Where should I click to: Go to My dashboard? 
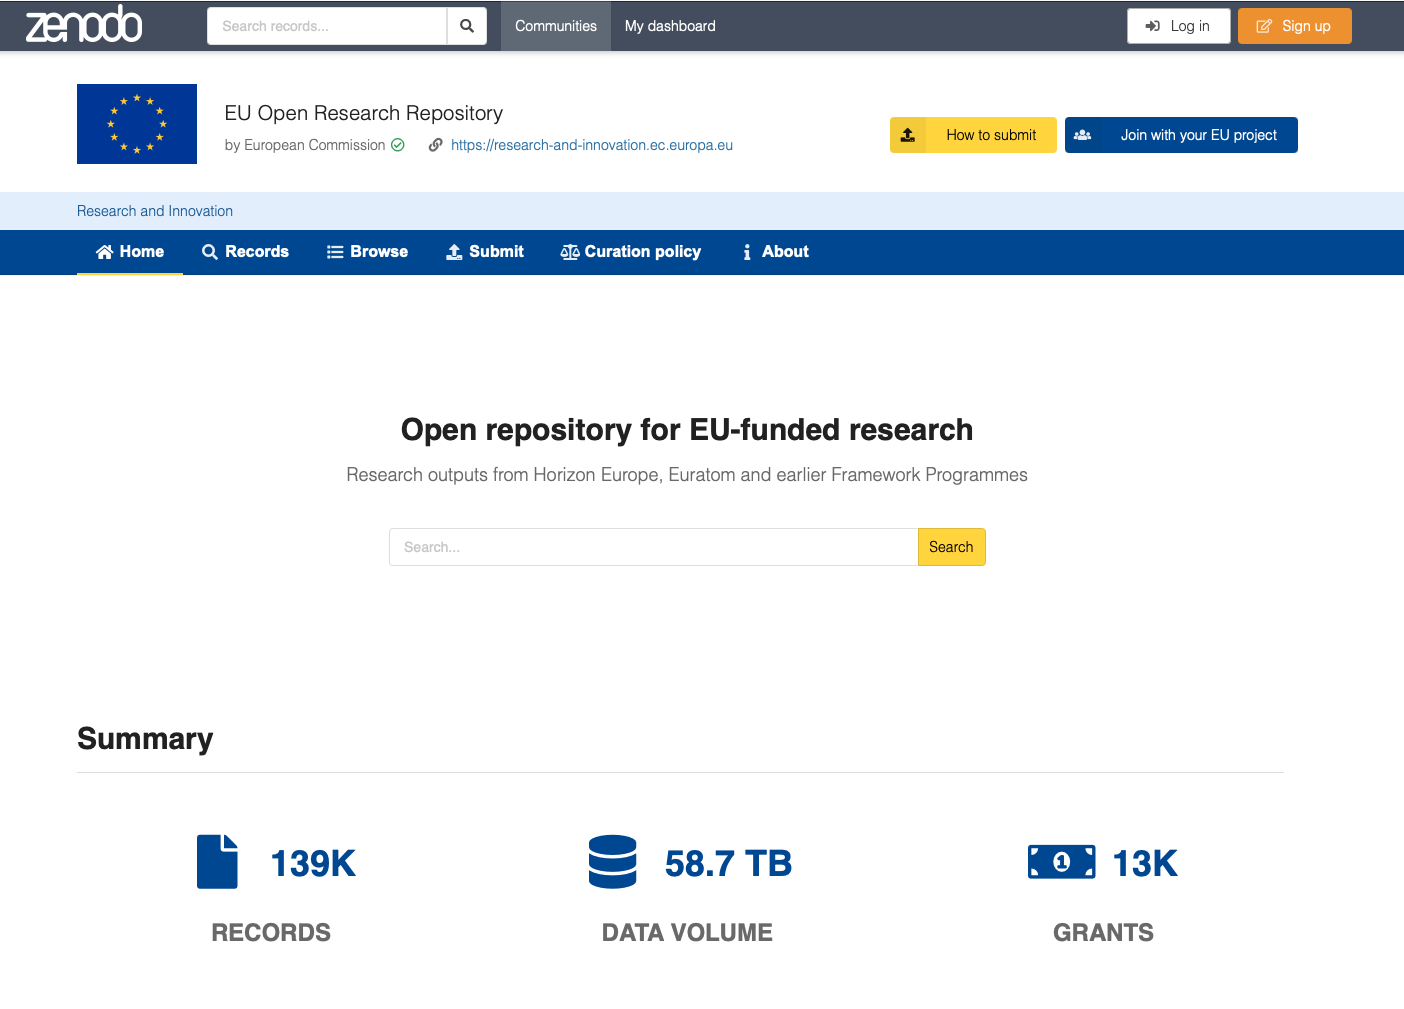(x=670, y=26)
